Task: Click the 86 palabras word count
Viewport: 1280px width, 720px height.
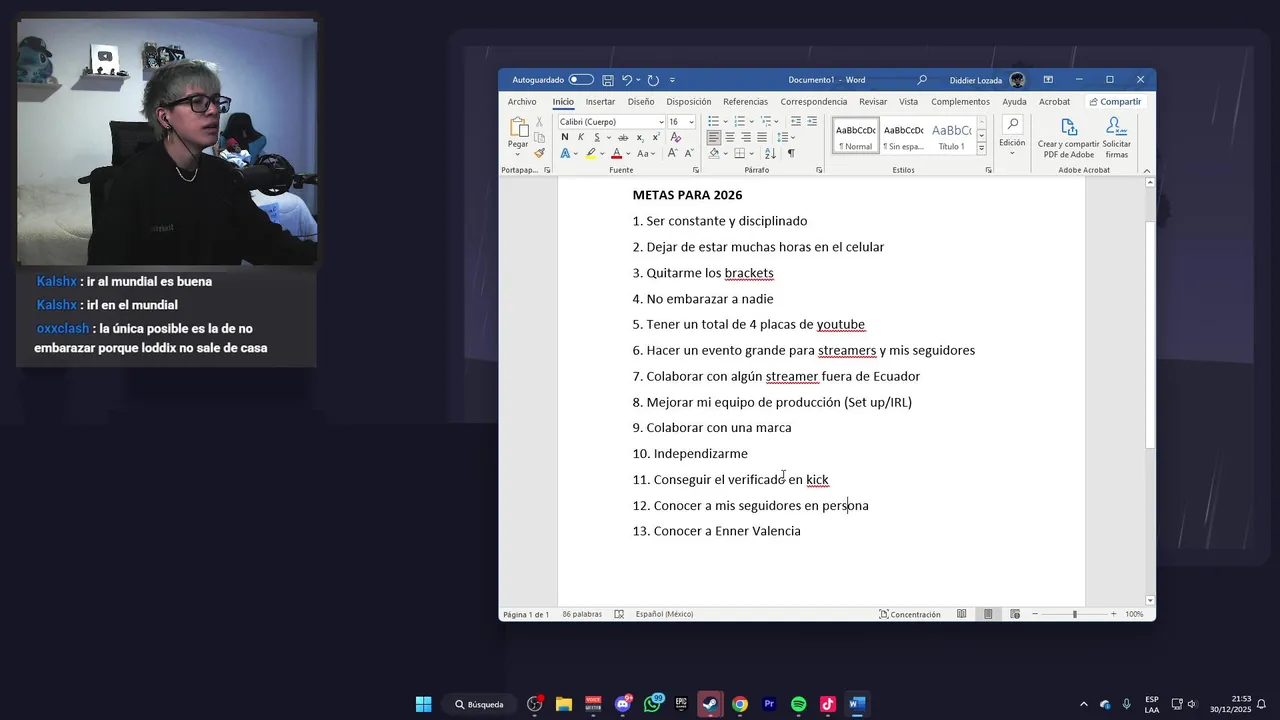Action: click(x=582, y=614)
